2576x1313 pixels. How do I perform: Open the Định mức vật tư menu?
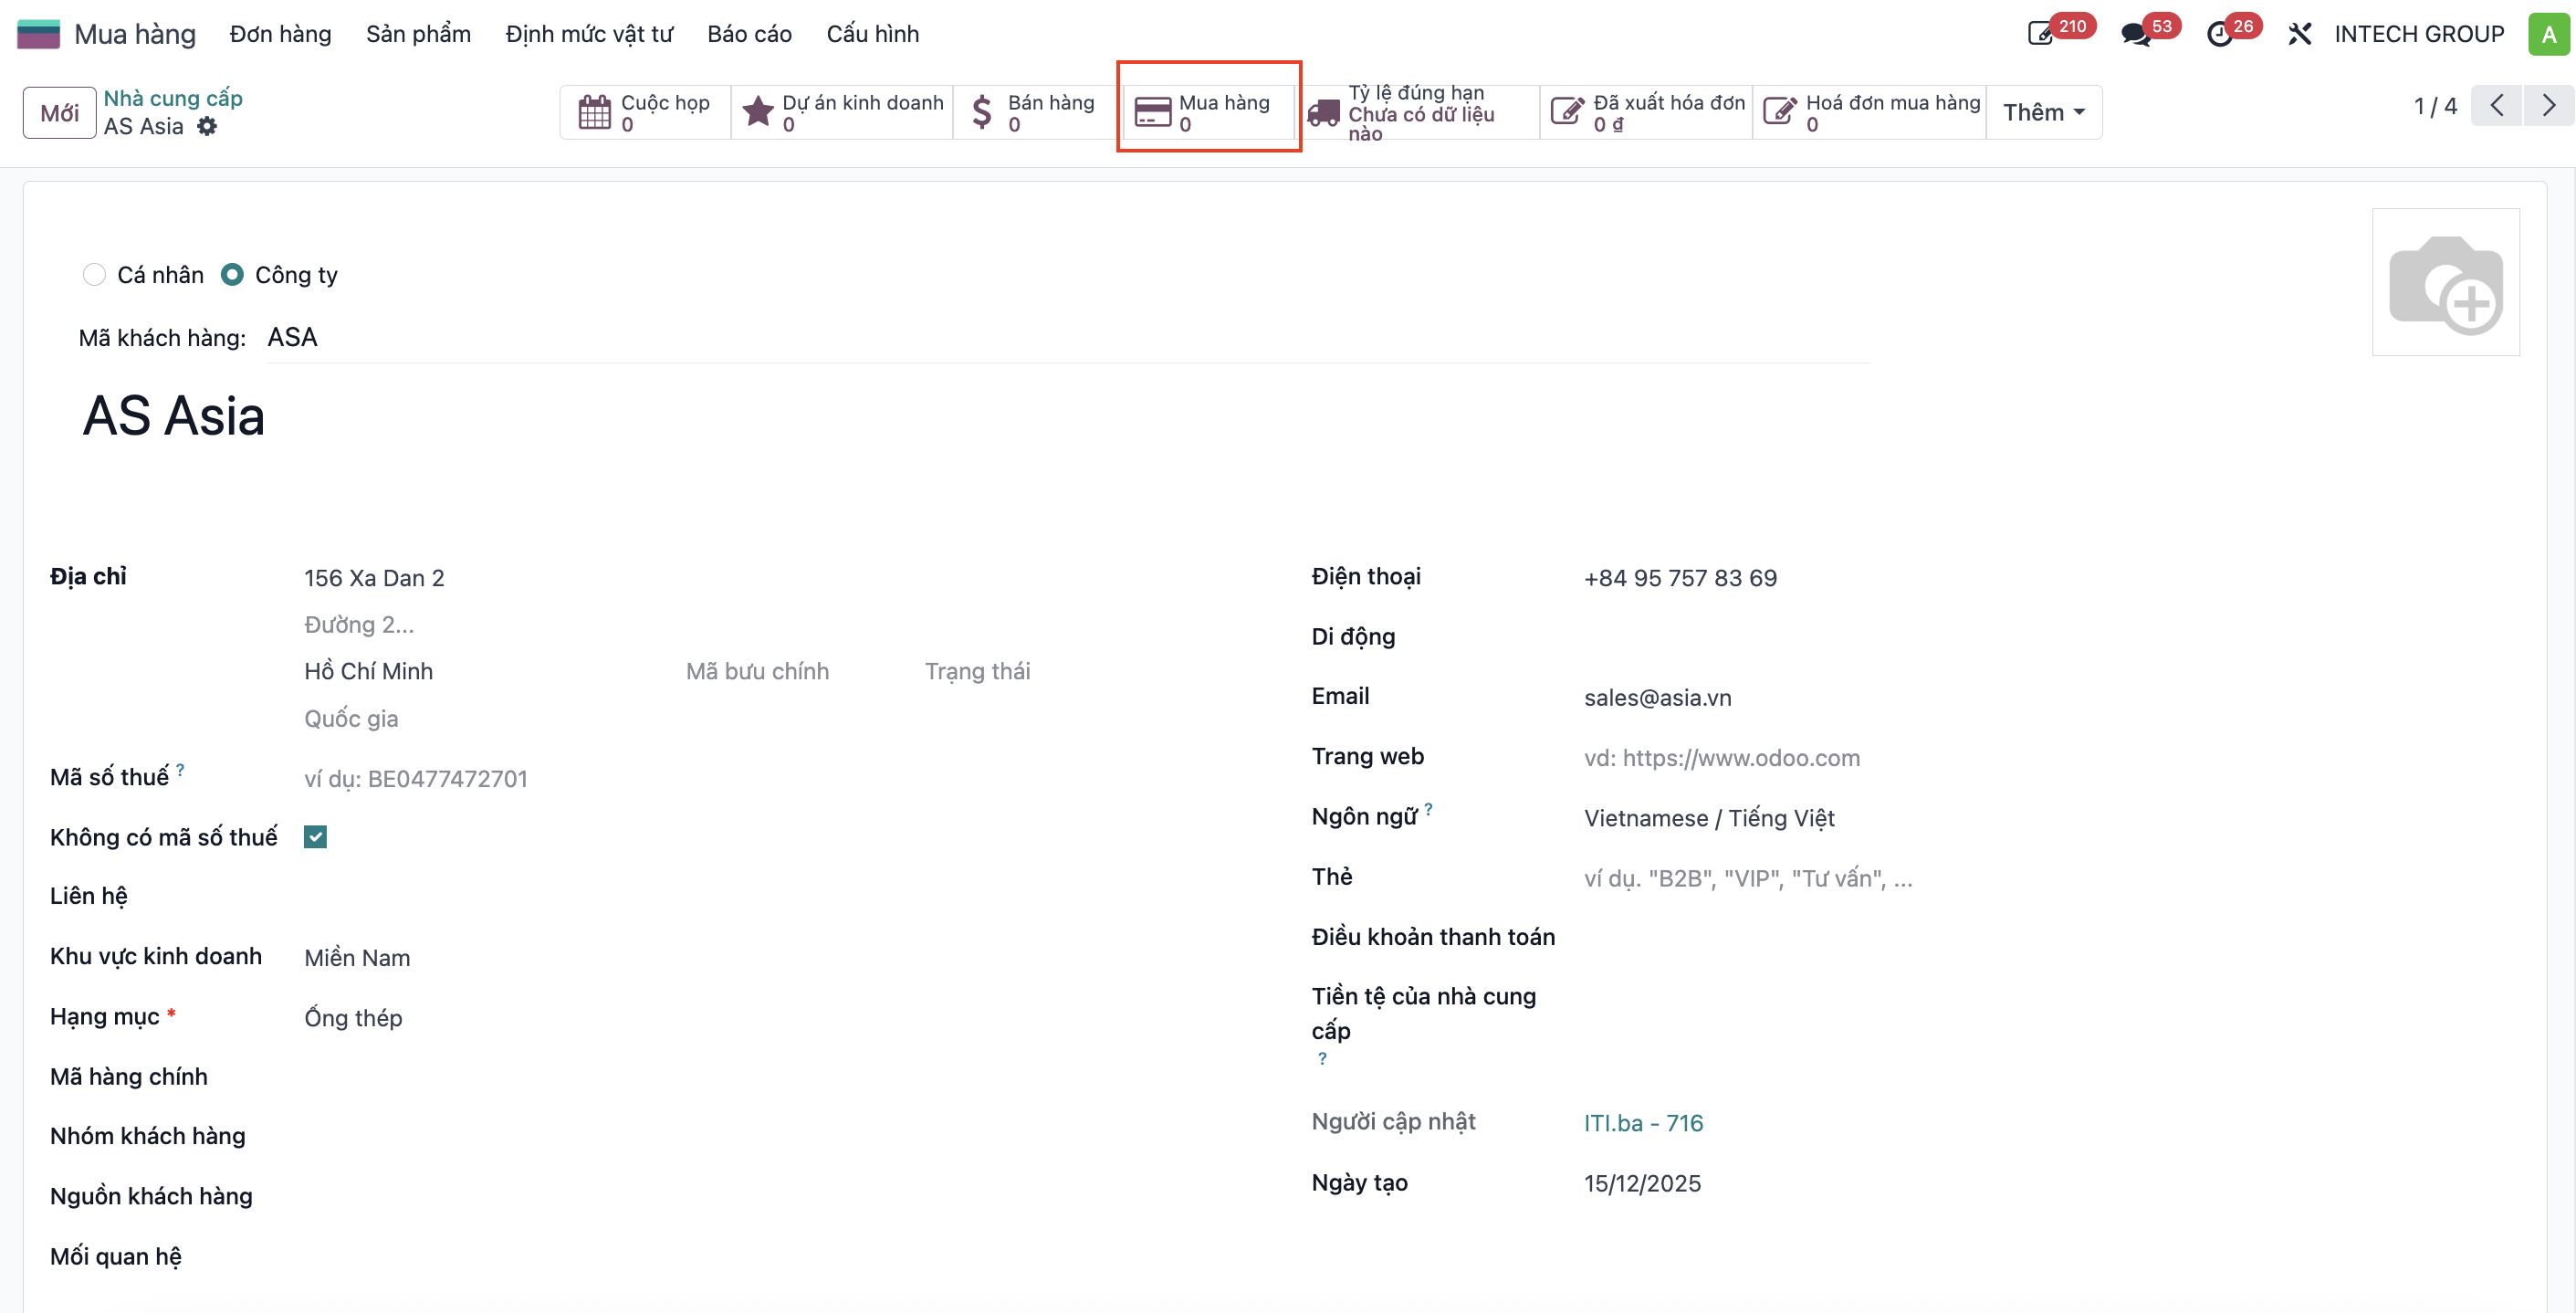[x=589, y=34]
